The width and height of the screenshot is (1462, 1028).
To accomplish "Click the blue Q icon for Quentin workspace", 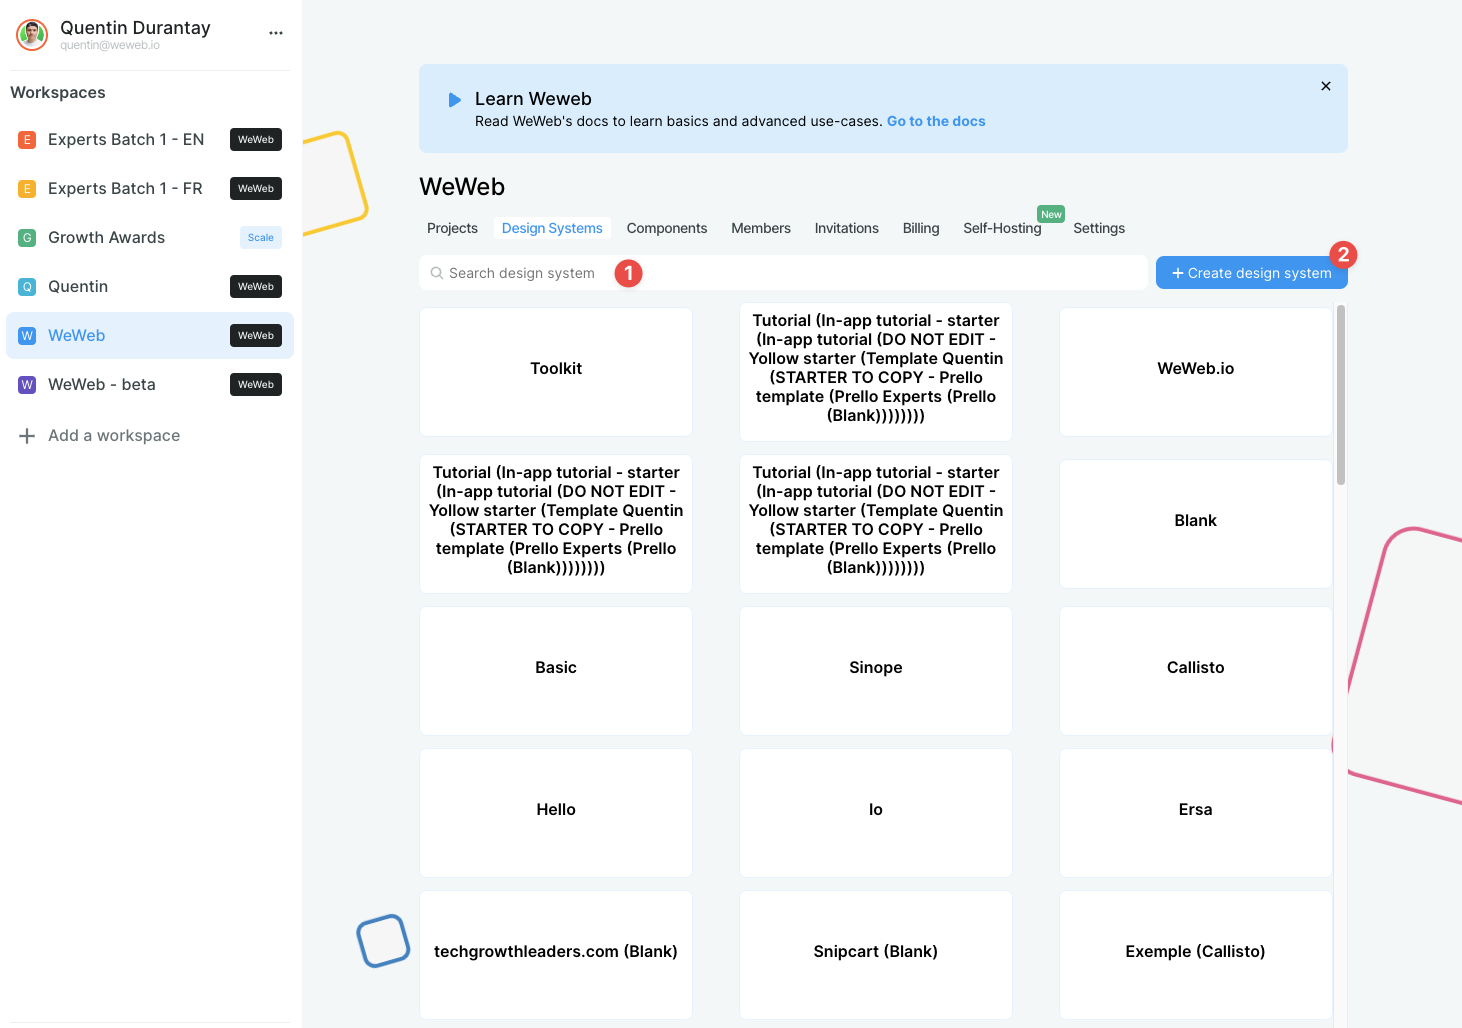I will point(27,287).
